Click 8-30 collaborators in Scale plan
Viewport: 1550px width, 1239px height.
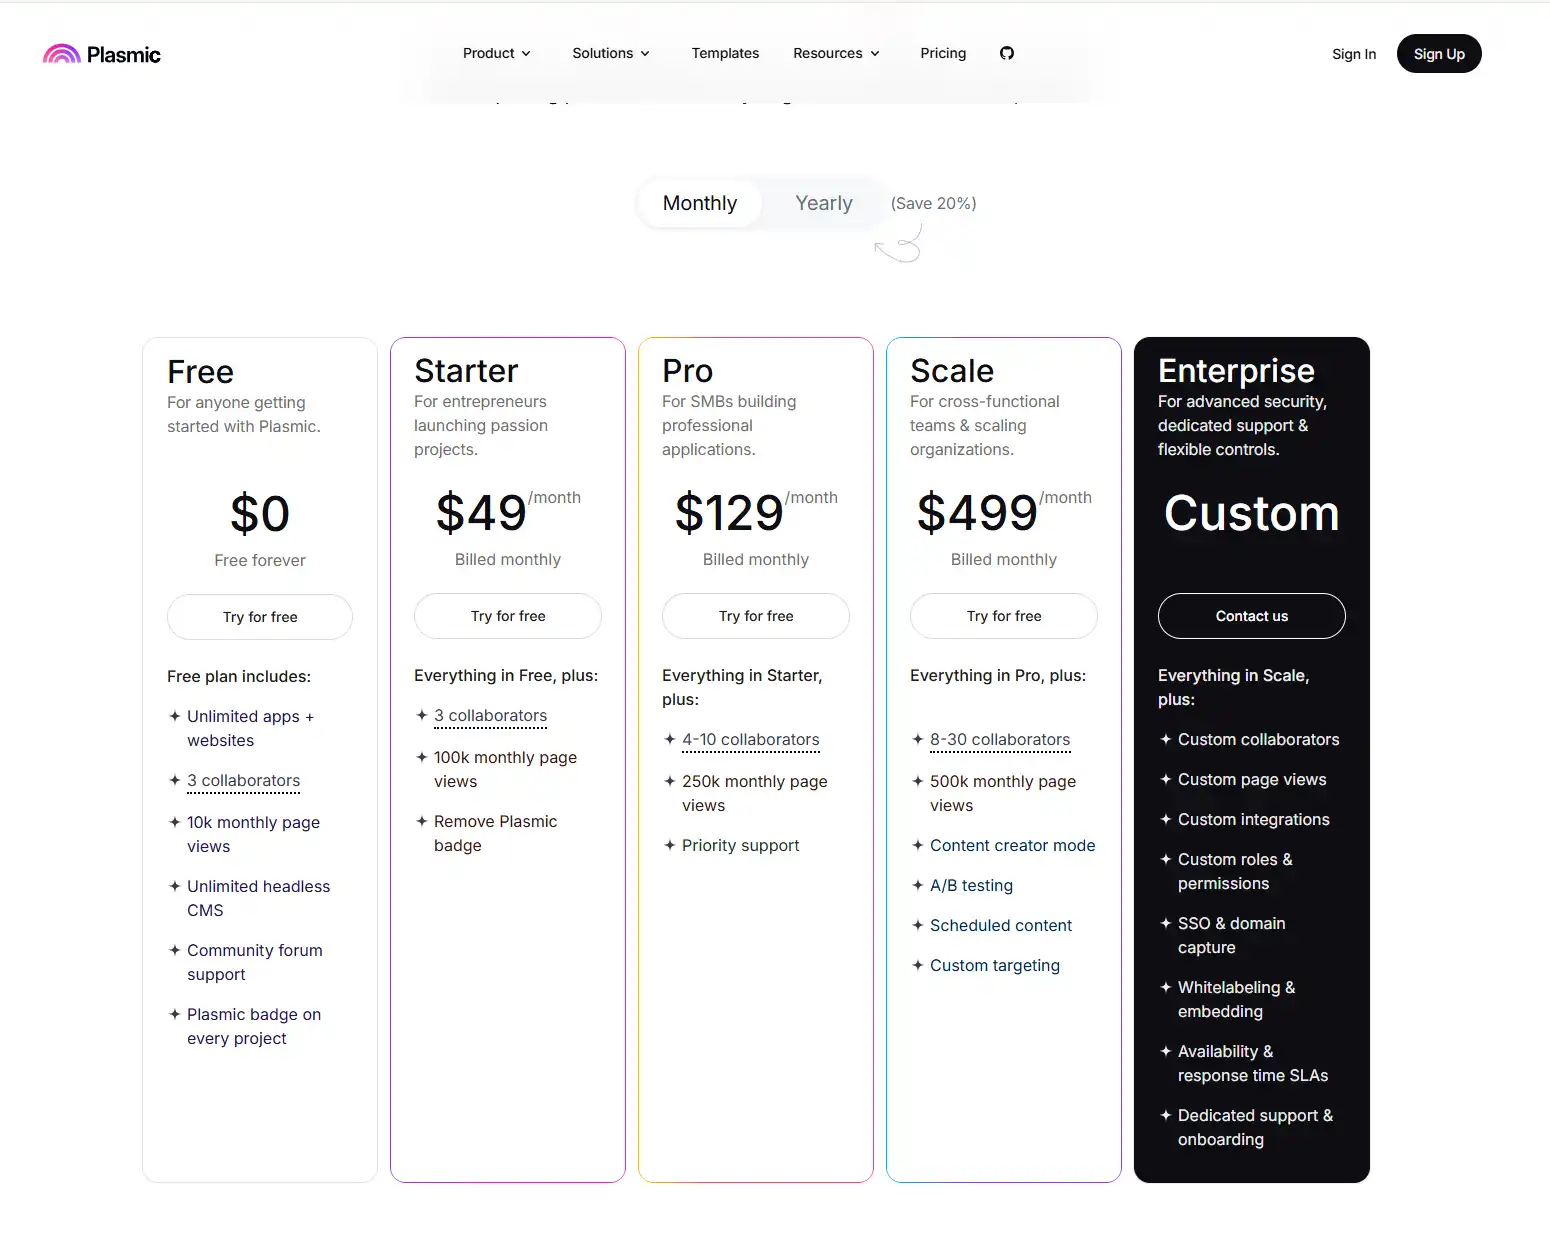pyautogui.click(x=999, y=739)
